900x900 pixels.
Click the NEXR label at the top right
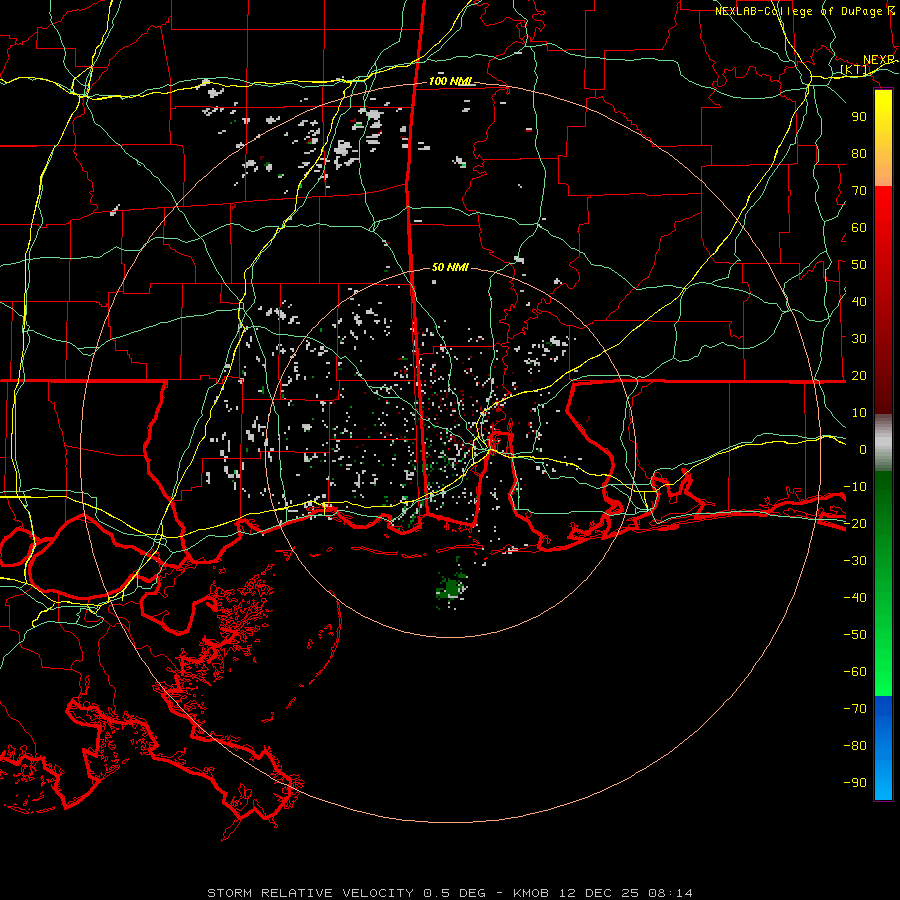coord(879,60)
